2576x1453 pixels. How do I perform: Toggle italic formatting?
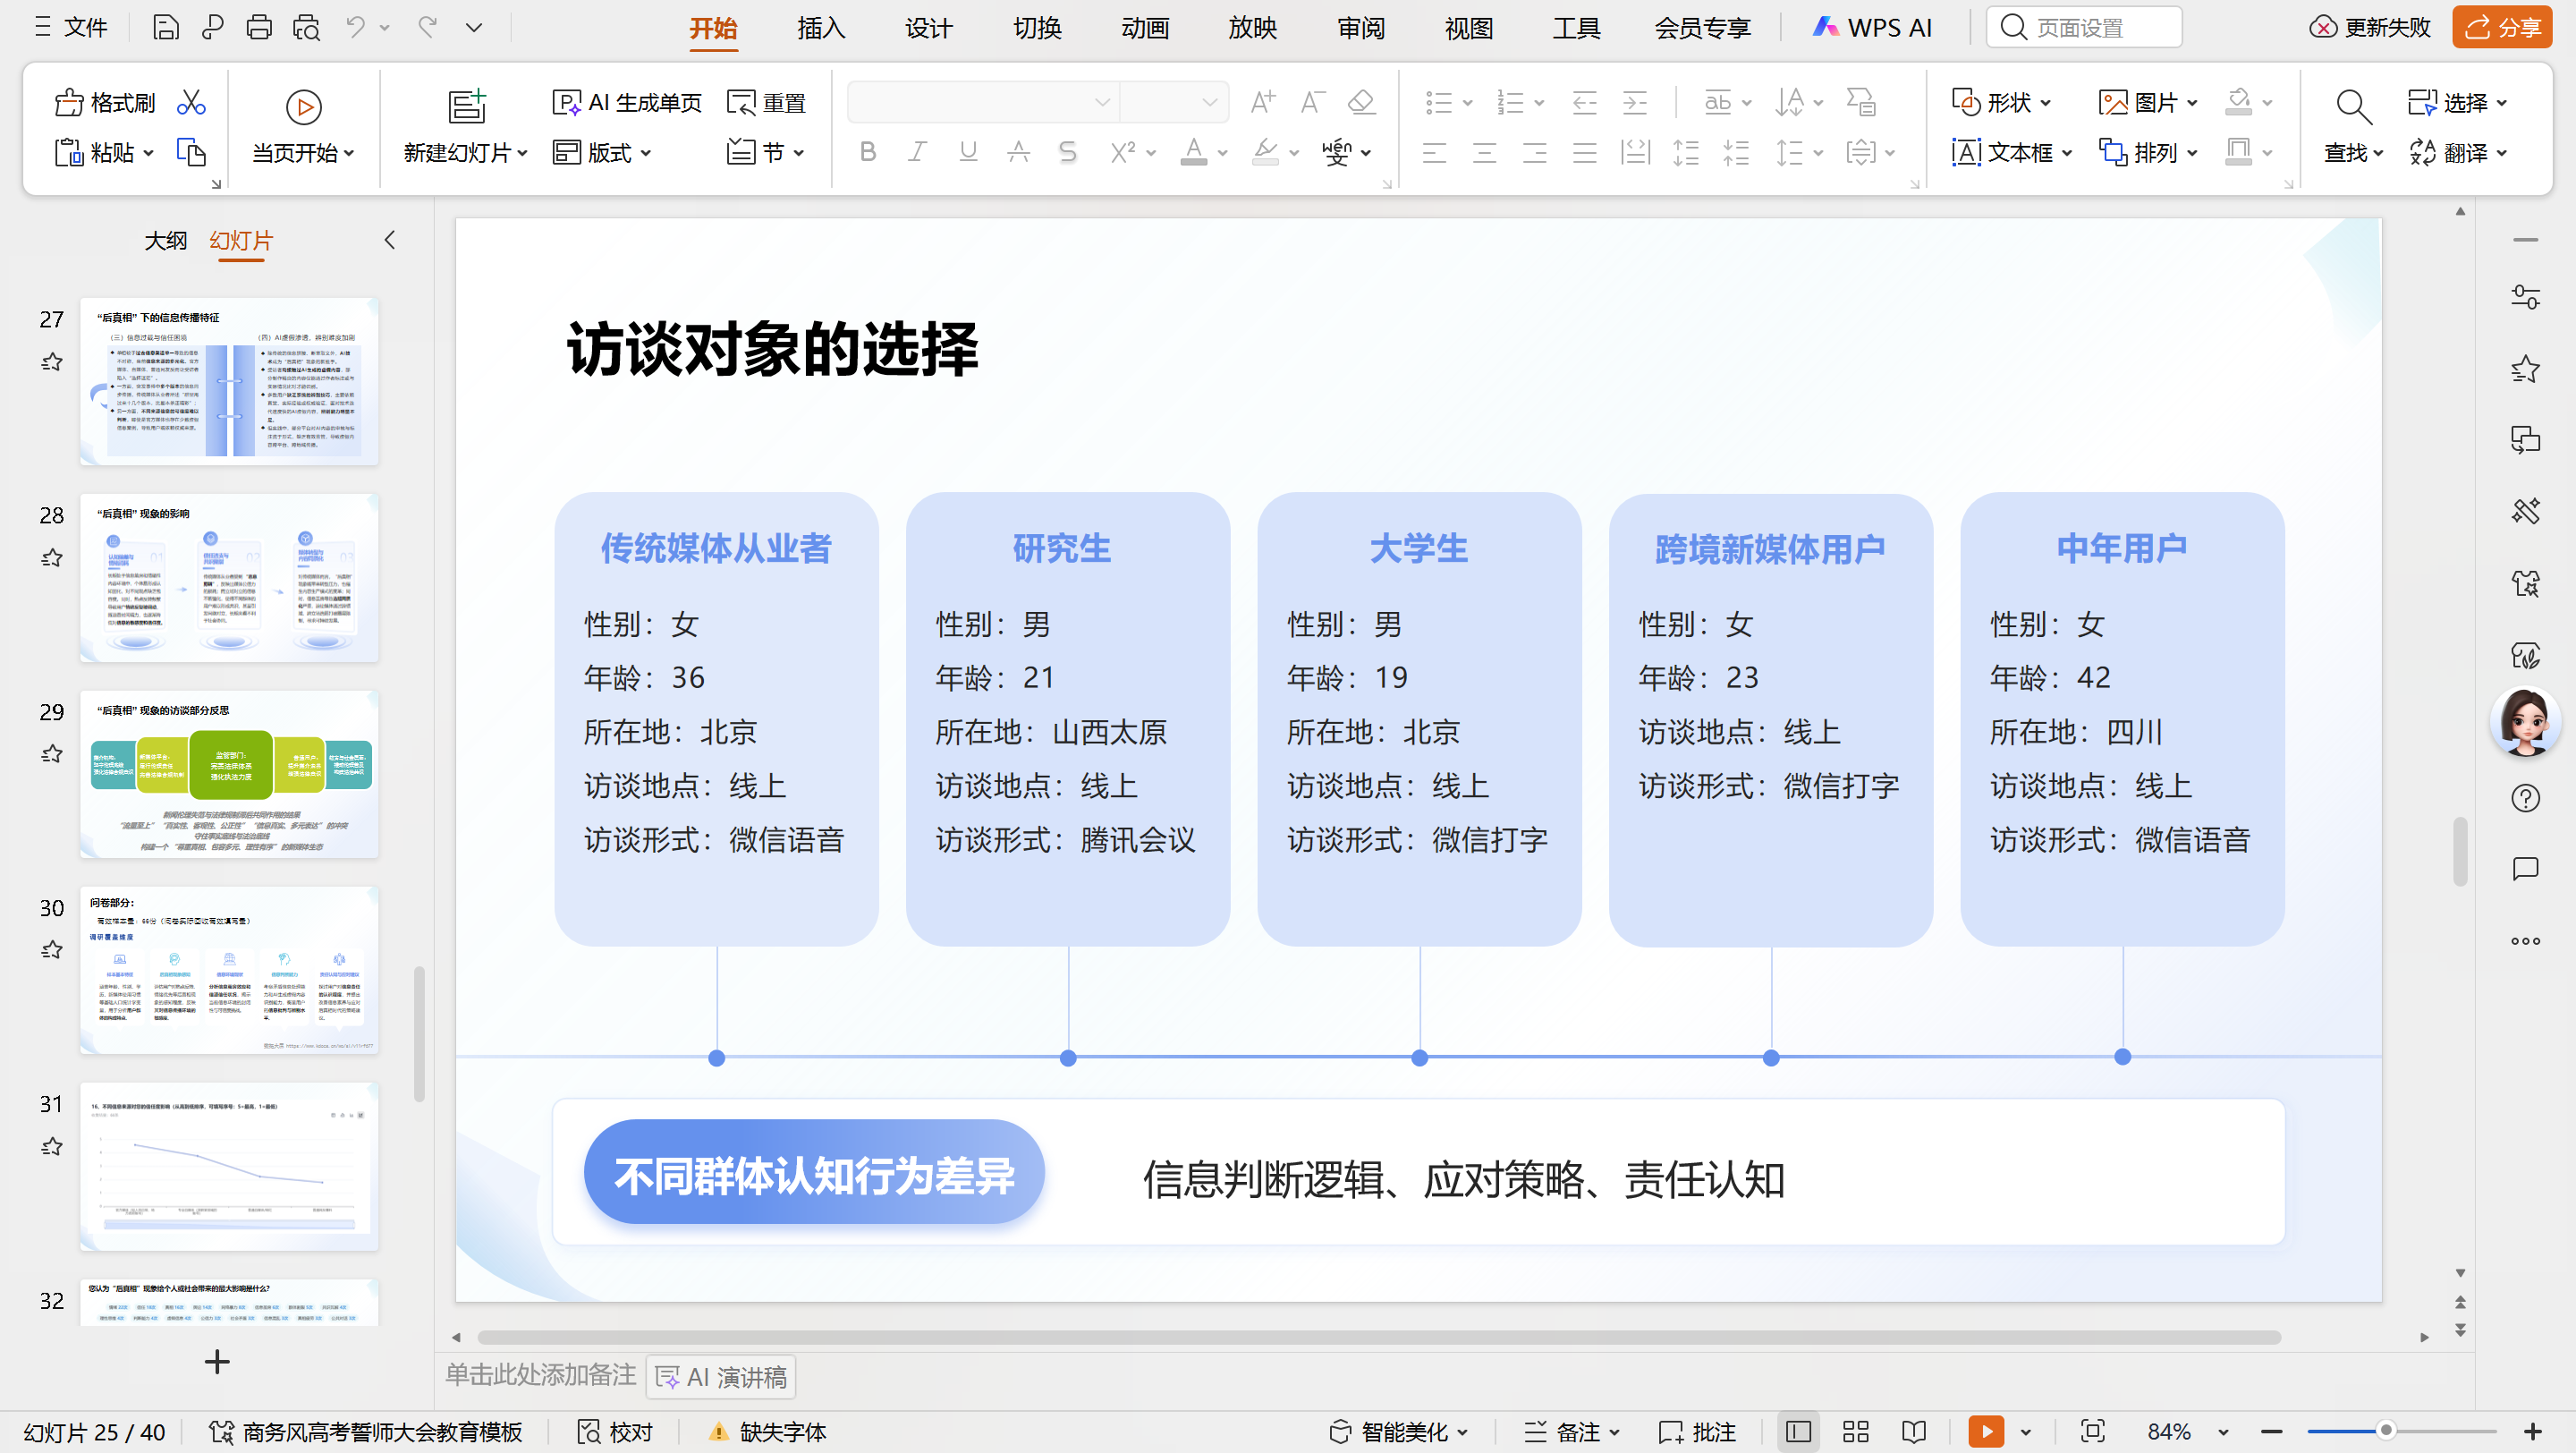point(916,152)
